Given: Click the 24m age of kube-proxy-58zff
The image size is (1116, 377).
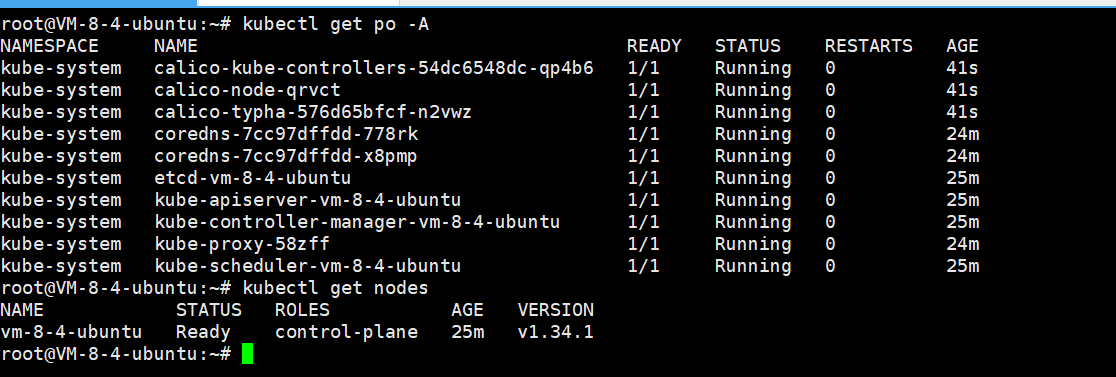Looking at the screenshot, I should (962, 245).
